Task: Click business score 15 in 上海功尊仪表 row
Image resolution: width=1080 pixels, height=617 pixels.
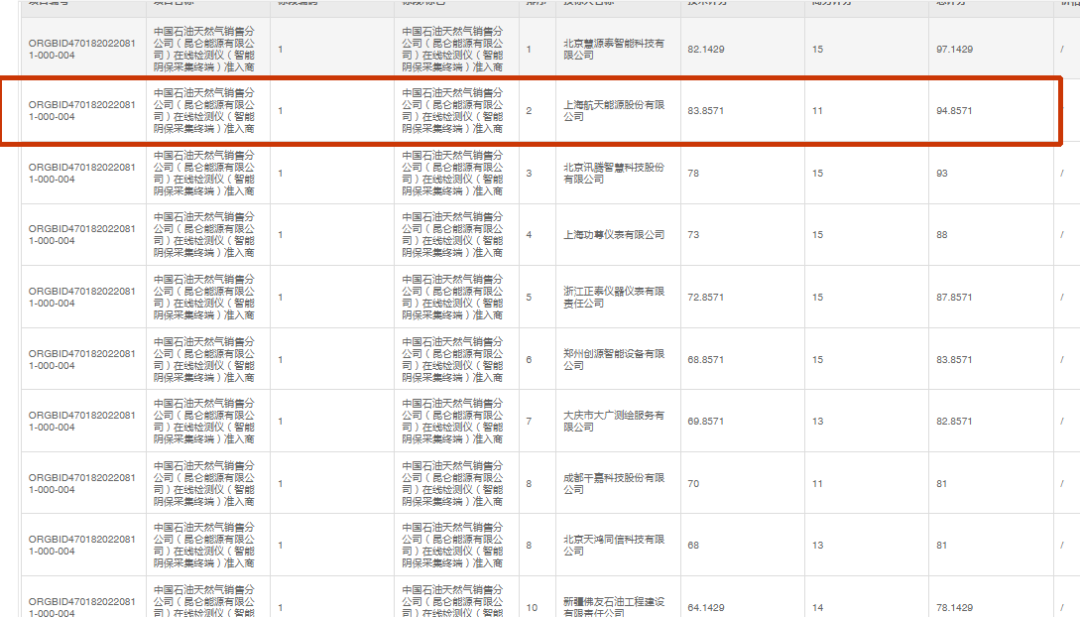Action: tap(818, 235)
